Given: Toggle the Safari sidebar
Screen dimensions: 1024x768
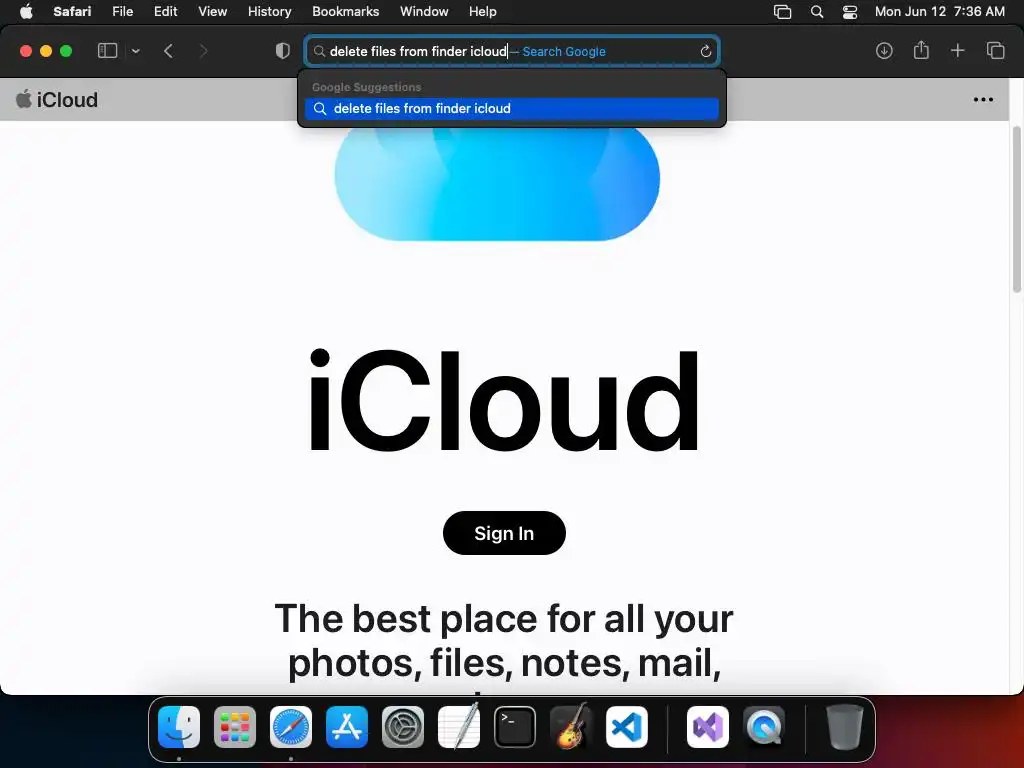Looking at the screenshot, I should (x=107, y=51).
